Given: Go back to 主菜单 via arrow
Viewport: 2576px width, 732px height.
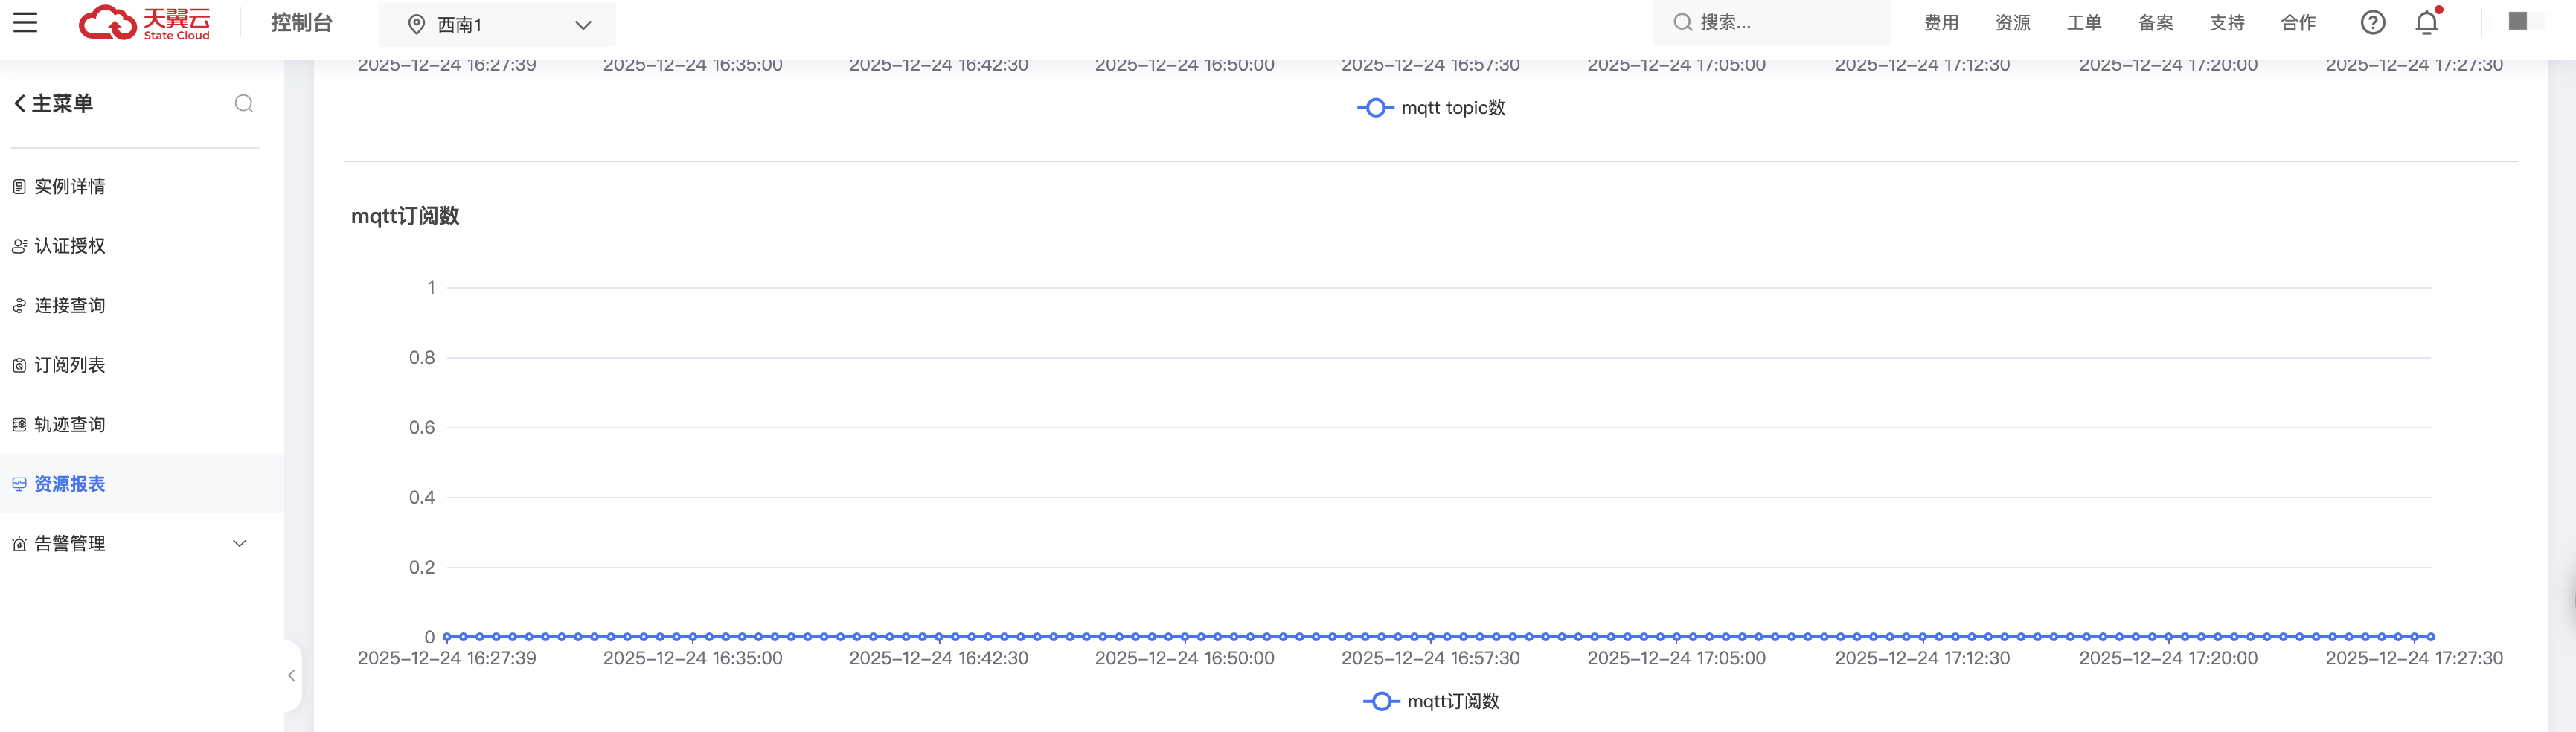Looking at the screenshot, I should point(19,104).
